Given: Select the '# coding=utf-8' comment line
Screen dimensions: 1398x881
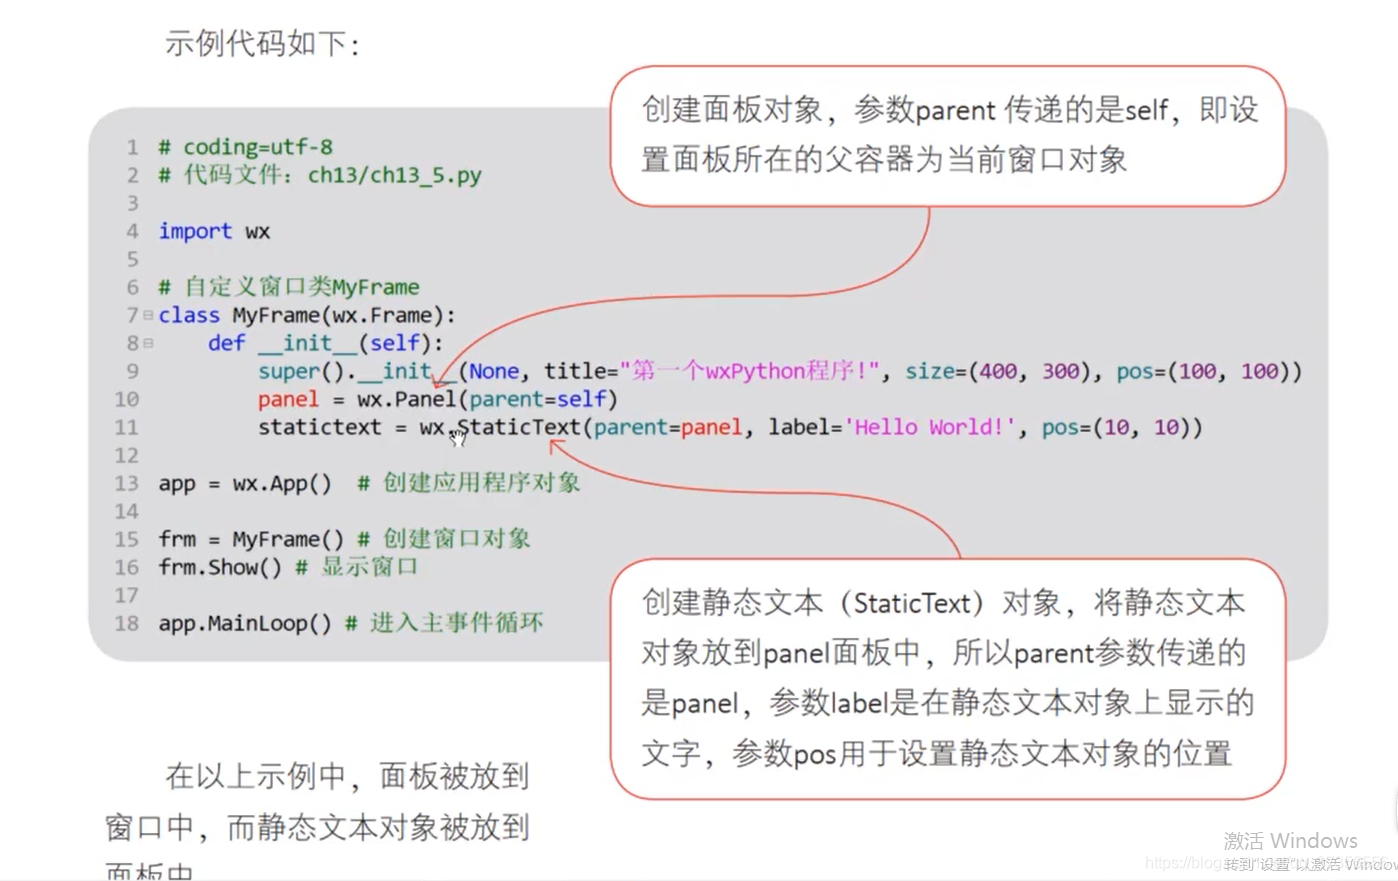Looking at the screenshot, I should [x=245, y=147].
